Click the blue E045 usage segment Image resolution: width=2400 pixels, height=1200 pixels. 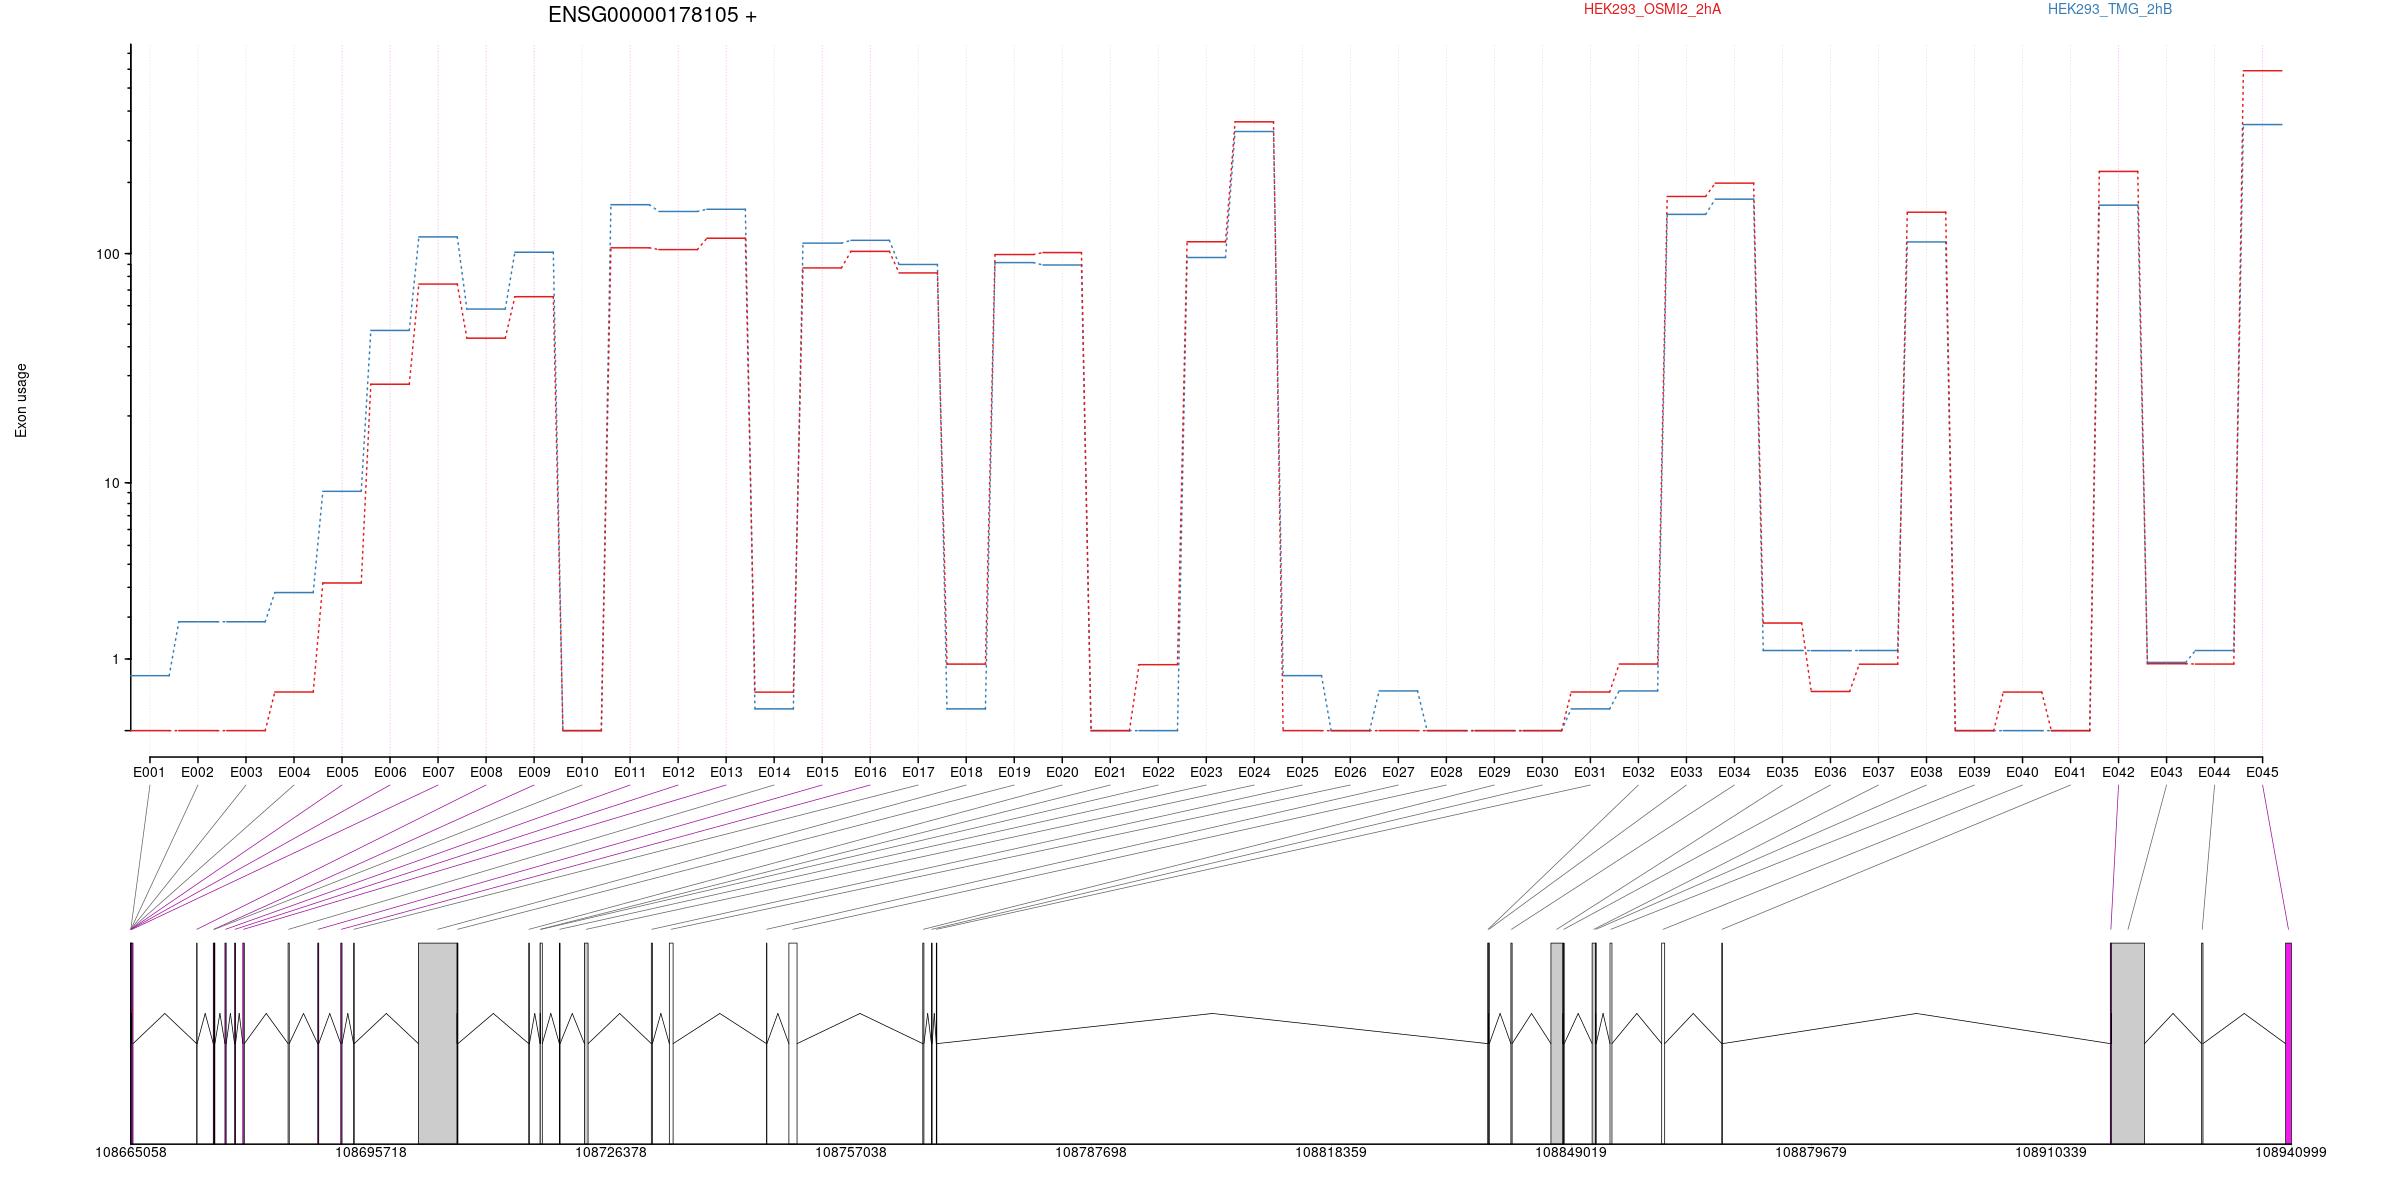[2262, 125]
